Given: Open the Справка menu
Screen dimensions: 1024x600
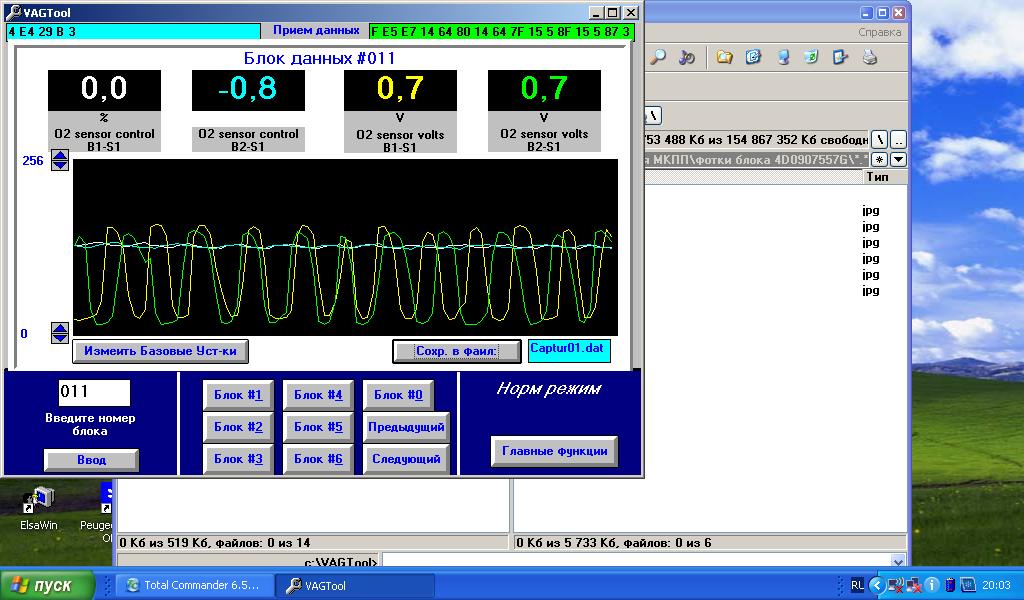Looking at the screenshot, I should 879,32.
